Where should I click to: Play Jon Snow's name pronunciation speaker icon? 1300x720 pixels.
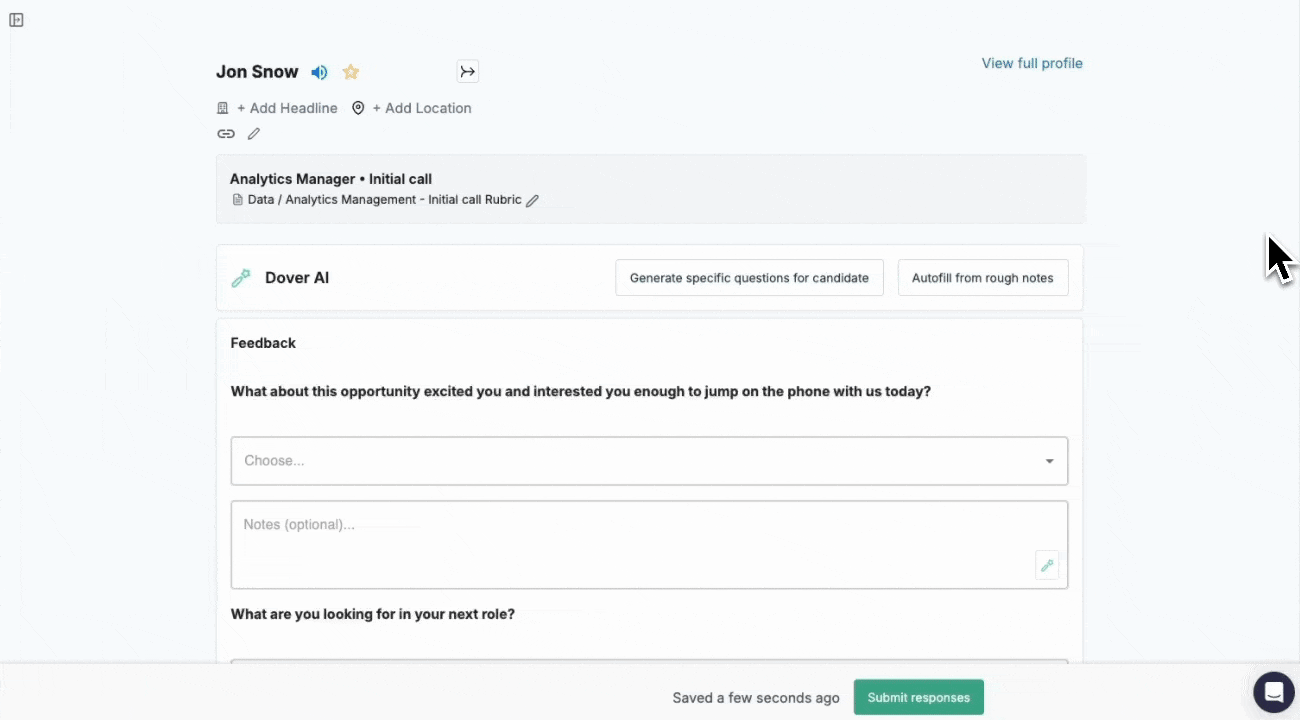(x=319, y=72)
